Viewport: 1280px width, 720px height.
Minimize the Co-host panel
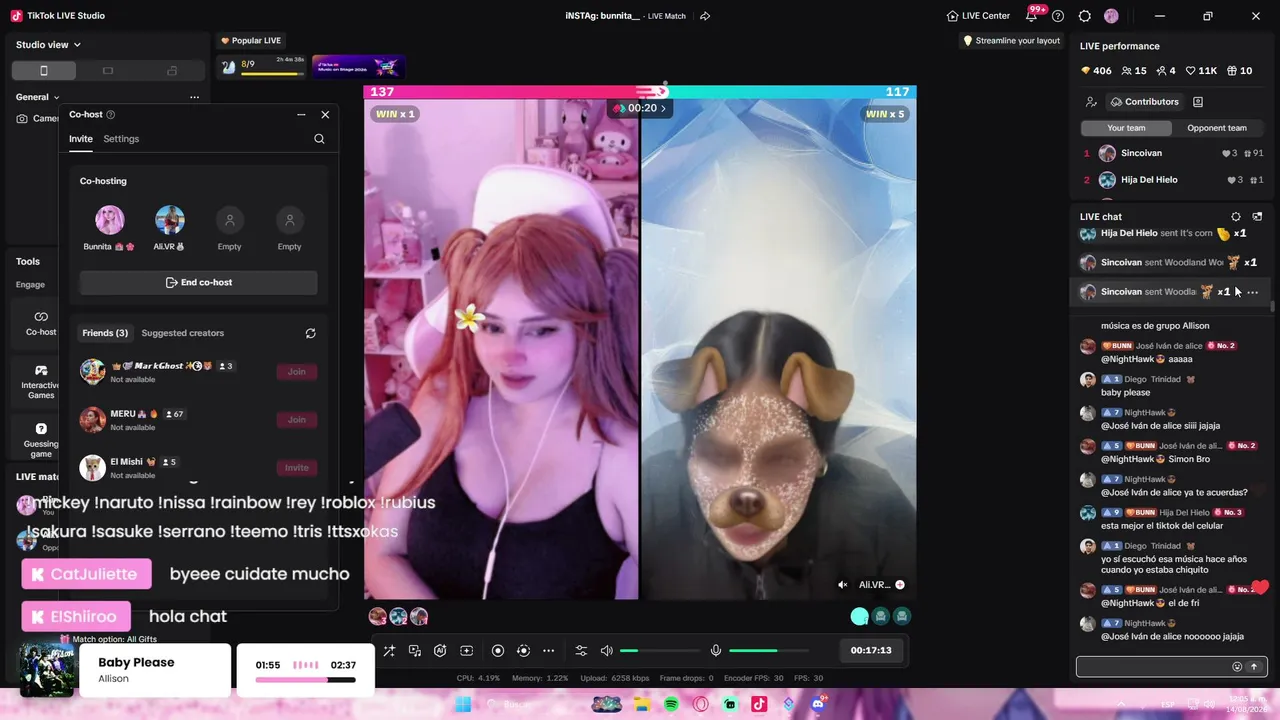tap(301, 115)
